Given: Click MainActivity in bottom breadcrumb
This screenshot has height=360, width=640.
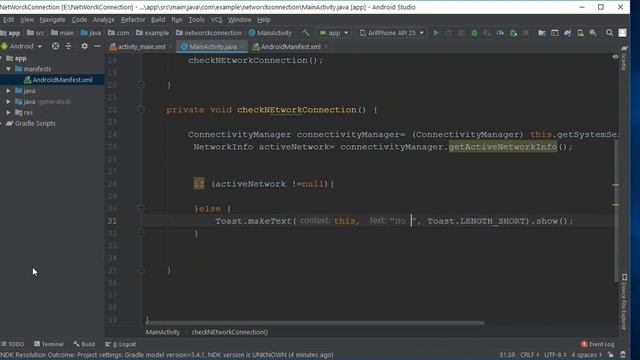Looking at the screenshot, I should (162, 332).
